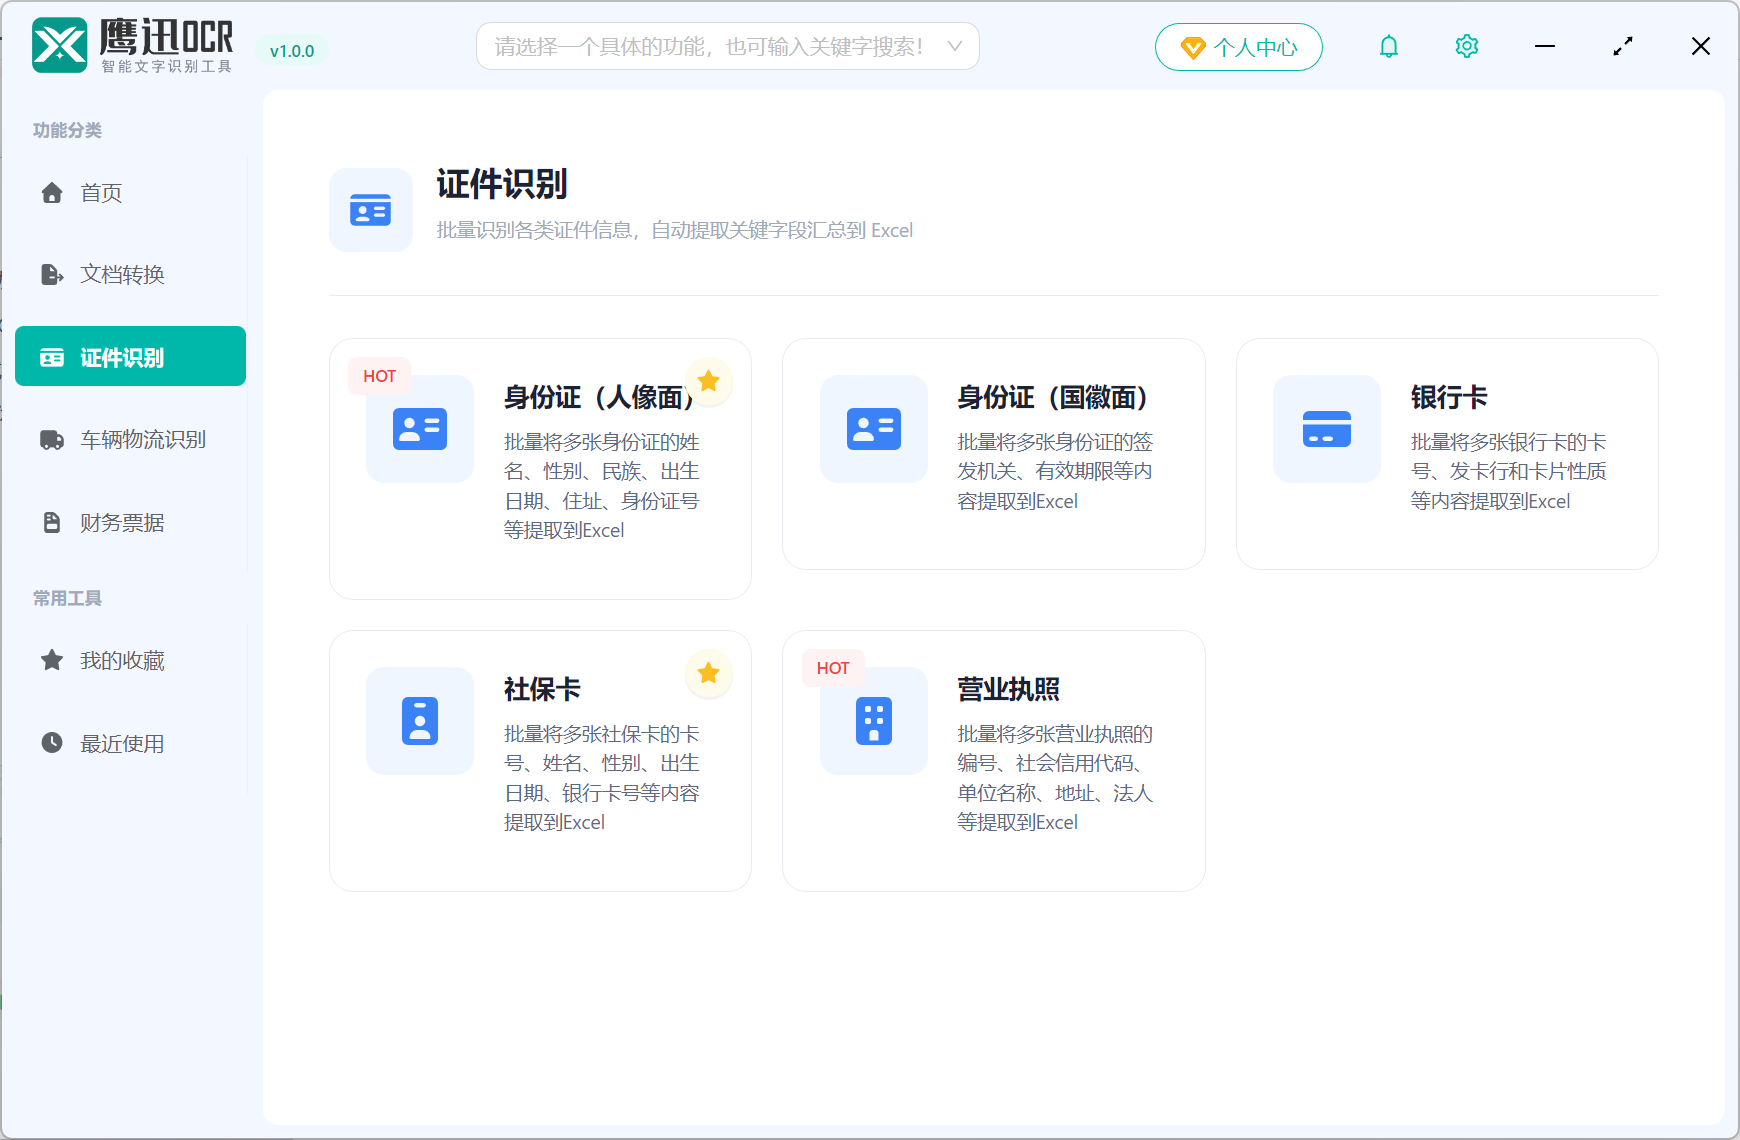The width and height of the screenshot is (1740, 1140).
Task: Click the fullscreen expand icon
Action: click(x=1622, y=45)
